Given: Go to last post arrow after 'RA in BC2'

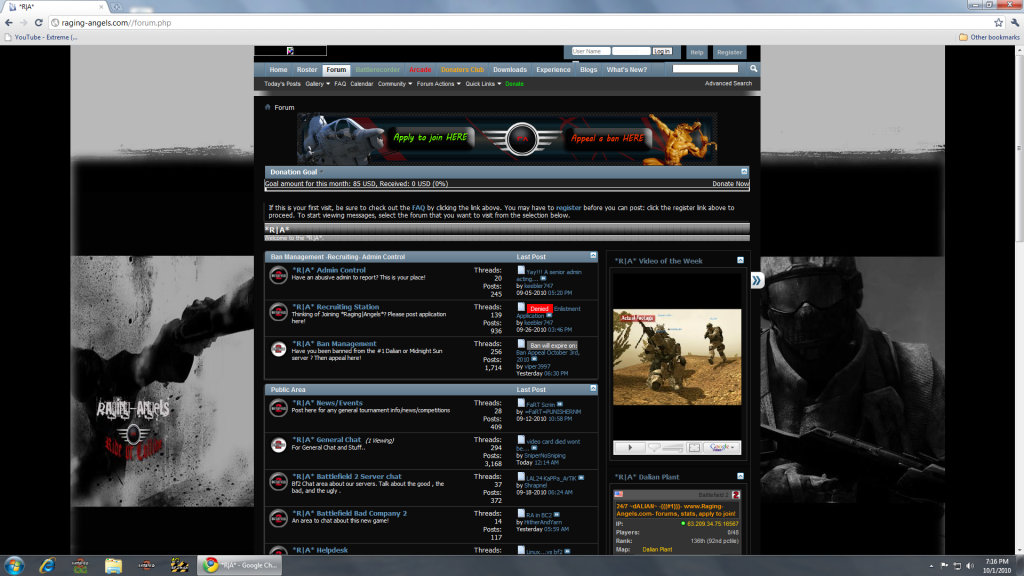Looking at the screenshot, I should pos(557,515).
